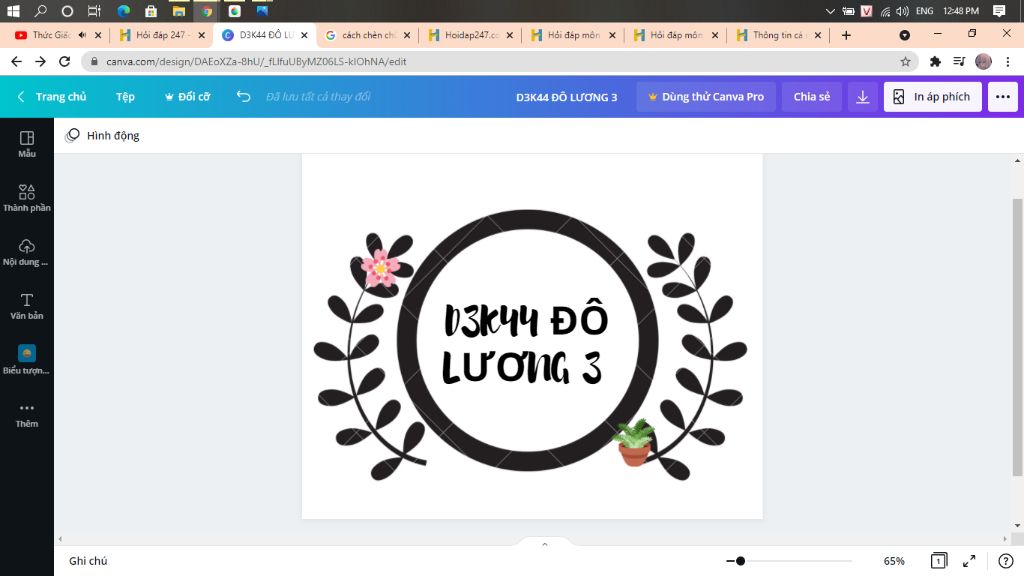Open the three-dot more menu in header
The height and width of the screenshot is (576, 1024).
tap(1002, 97)
